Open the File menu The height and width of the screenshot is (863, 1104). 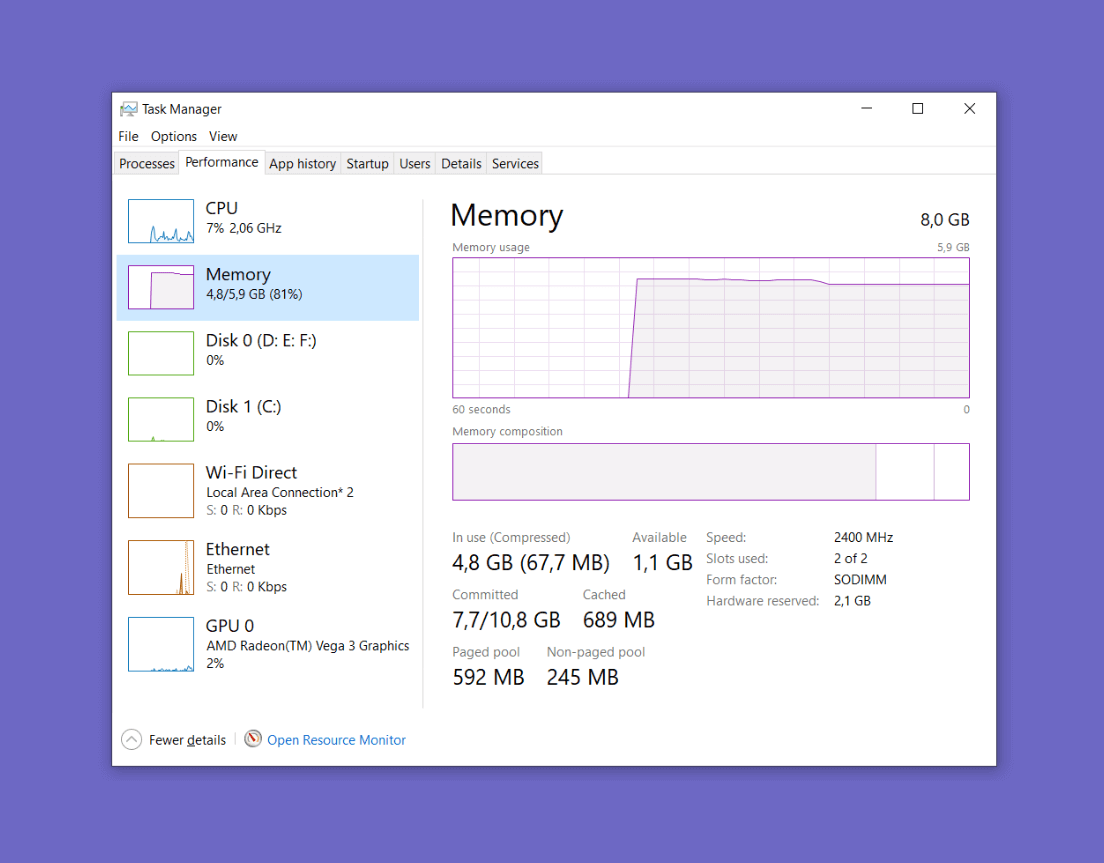(128, 136)
